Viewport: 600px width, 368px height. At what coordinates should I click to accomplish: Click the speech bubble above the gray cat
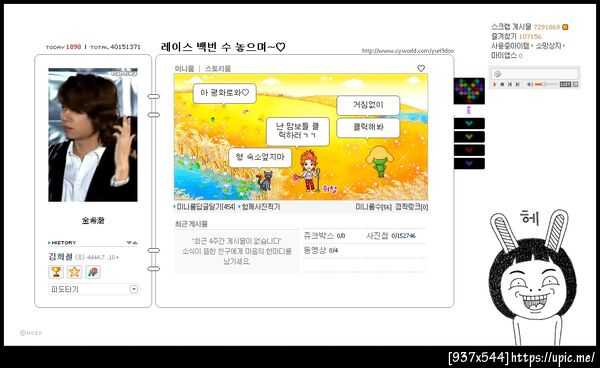pos(260,158)
